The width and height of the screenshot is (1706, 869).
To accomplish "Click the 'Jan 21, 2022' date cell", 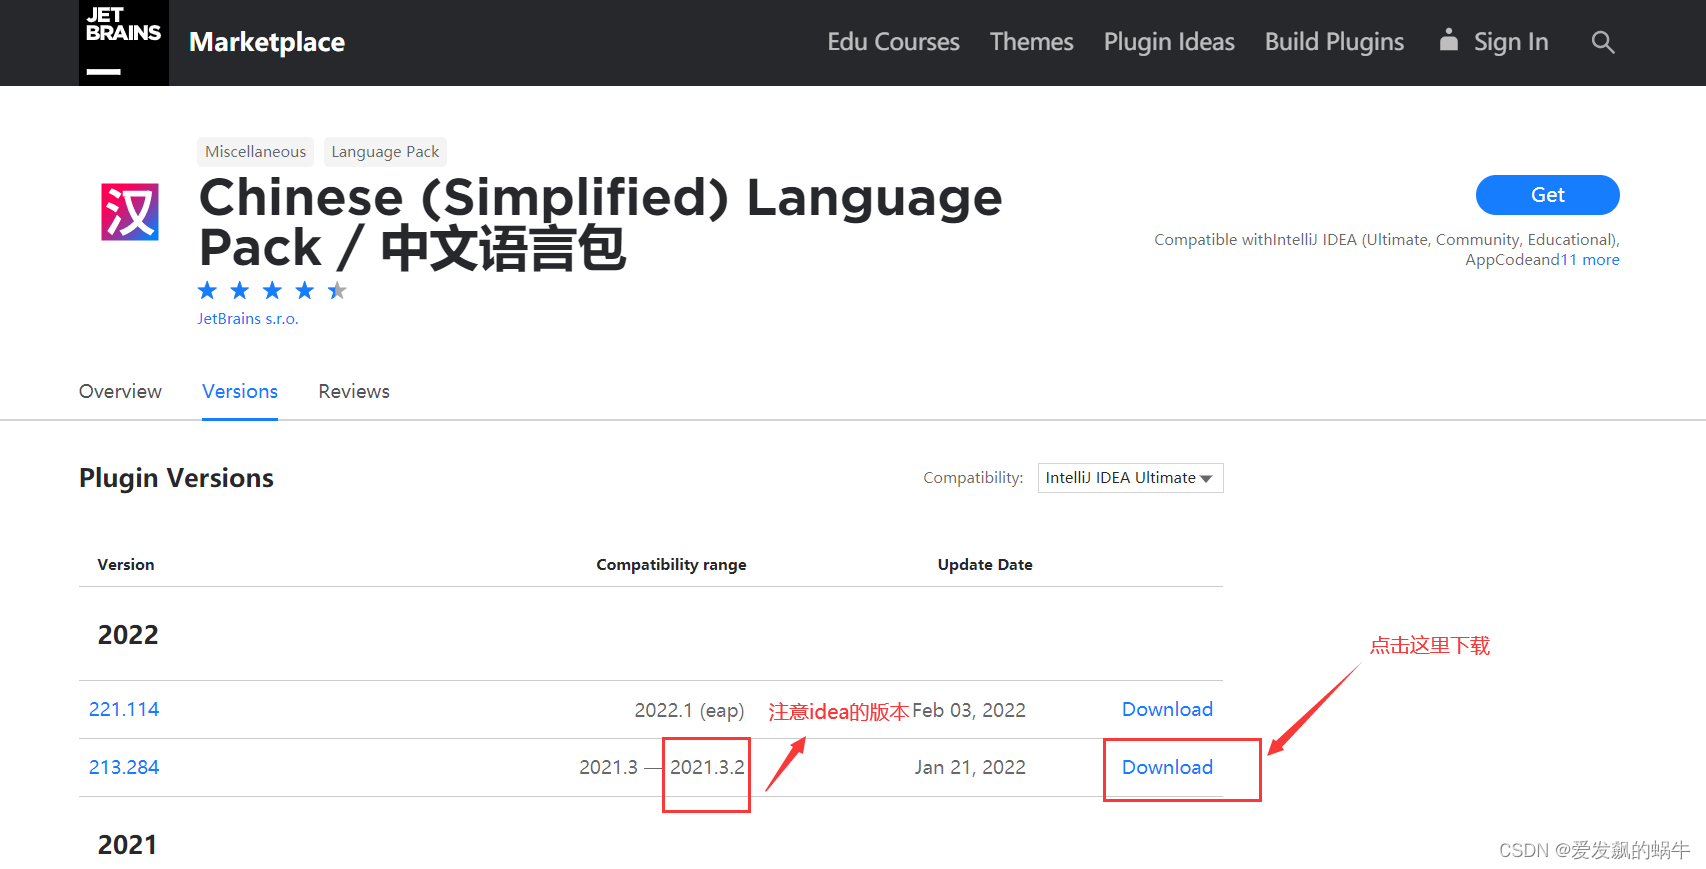I will (x=970, y=767).
